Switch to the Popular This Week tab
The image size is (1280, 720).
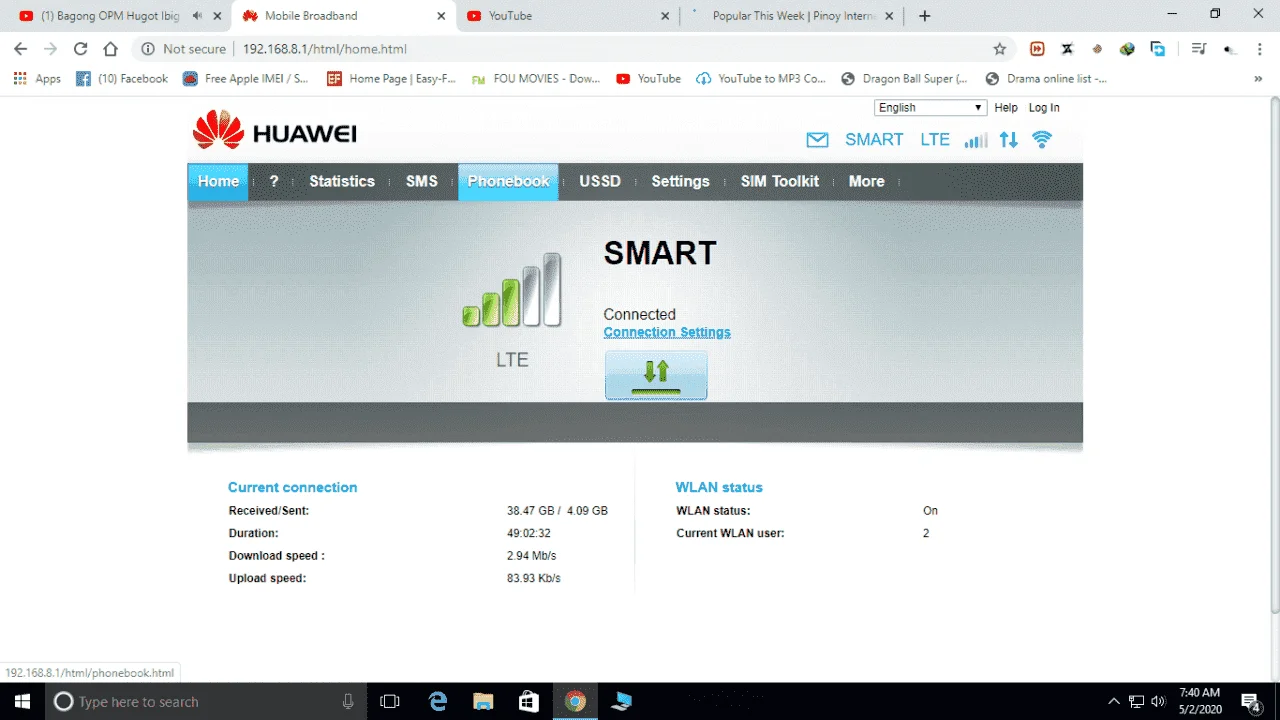(x=793, y=16)
